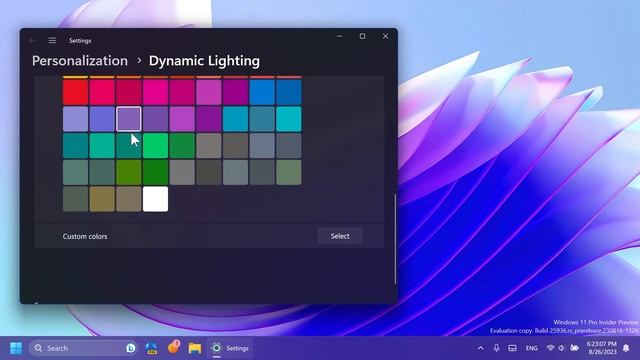Open Bing chat icon in the search box
Viewport: 640px width, 360px height.
click(x=131, y=348)
